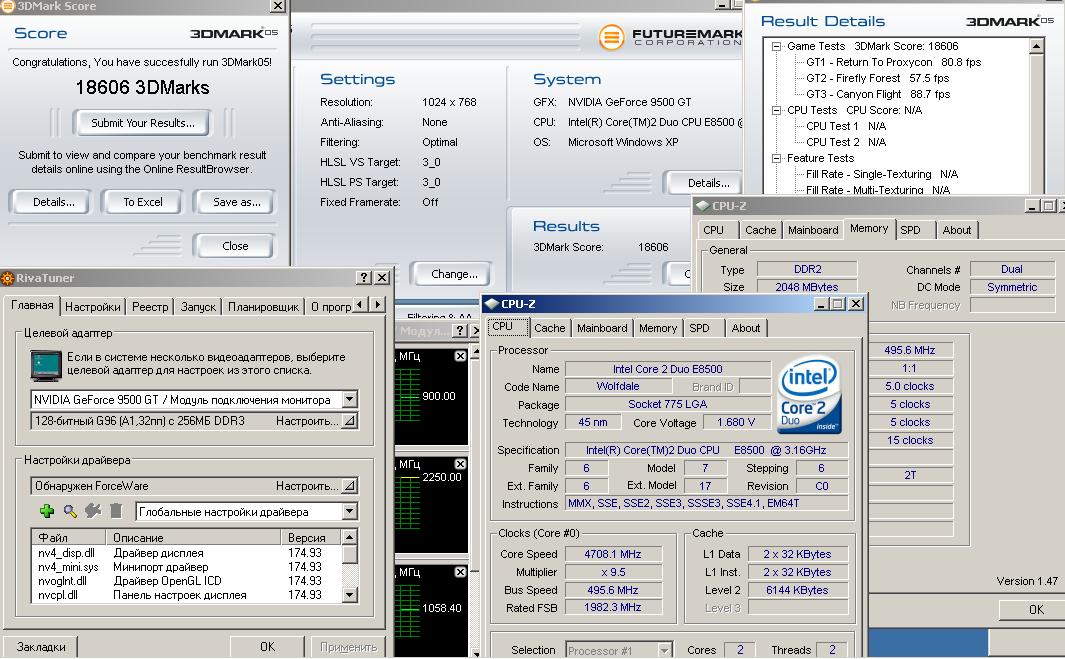Collapse the CPU Tests tree node
Screen dimensions: 1065x659
click(776, 110)
